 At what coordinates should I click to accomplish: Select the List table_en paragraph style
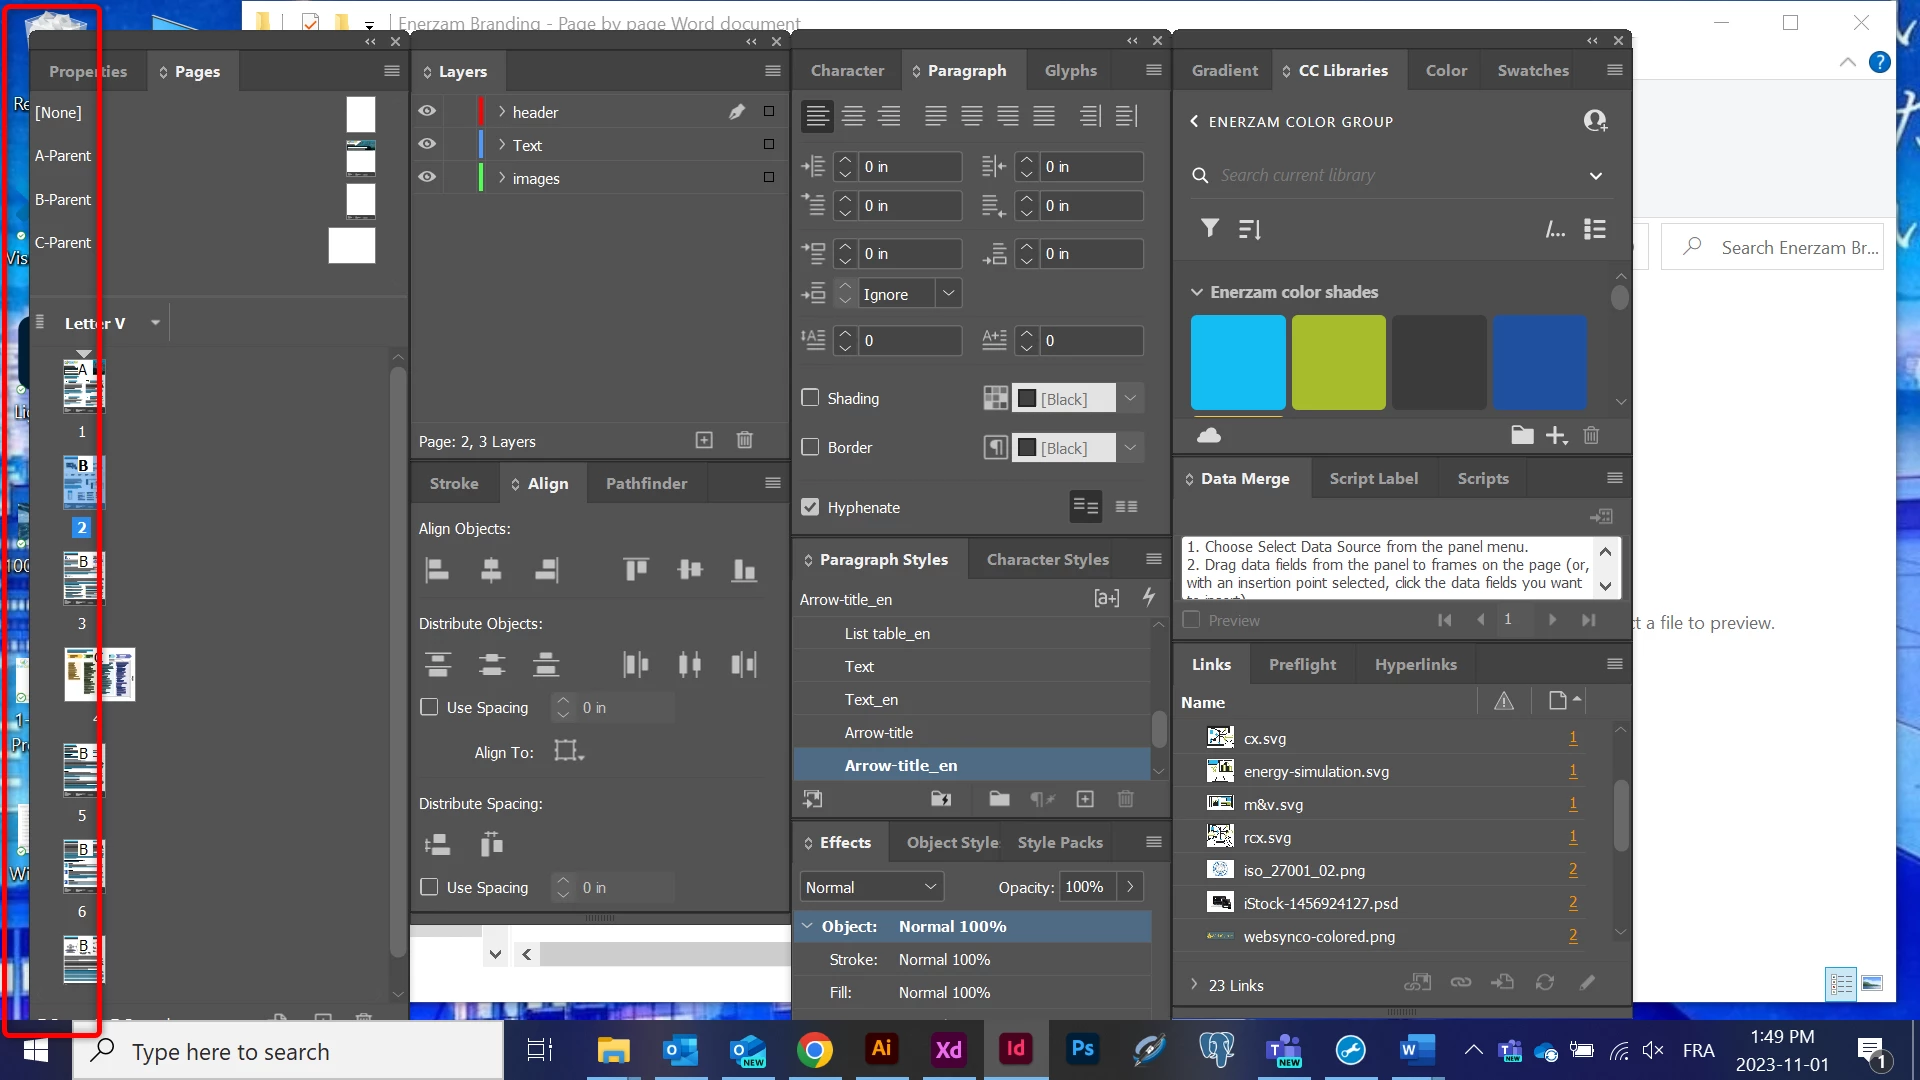[887, 633]
